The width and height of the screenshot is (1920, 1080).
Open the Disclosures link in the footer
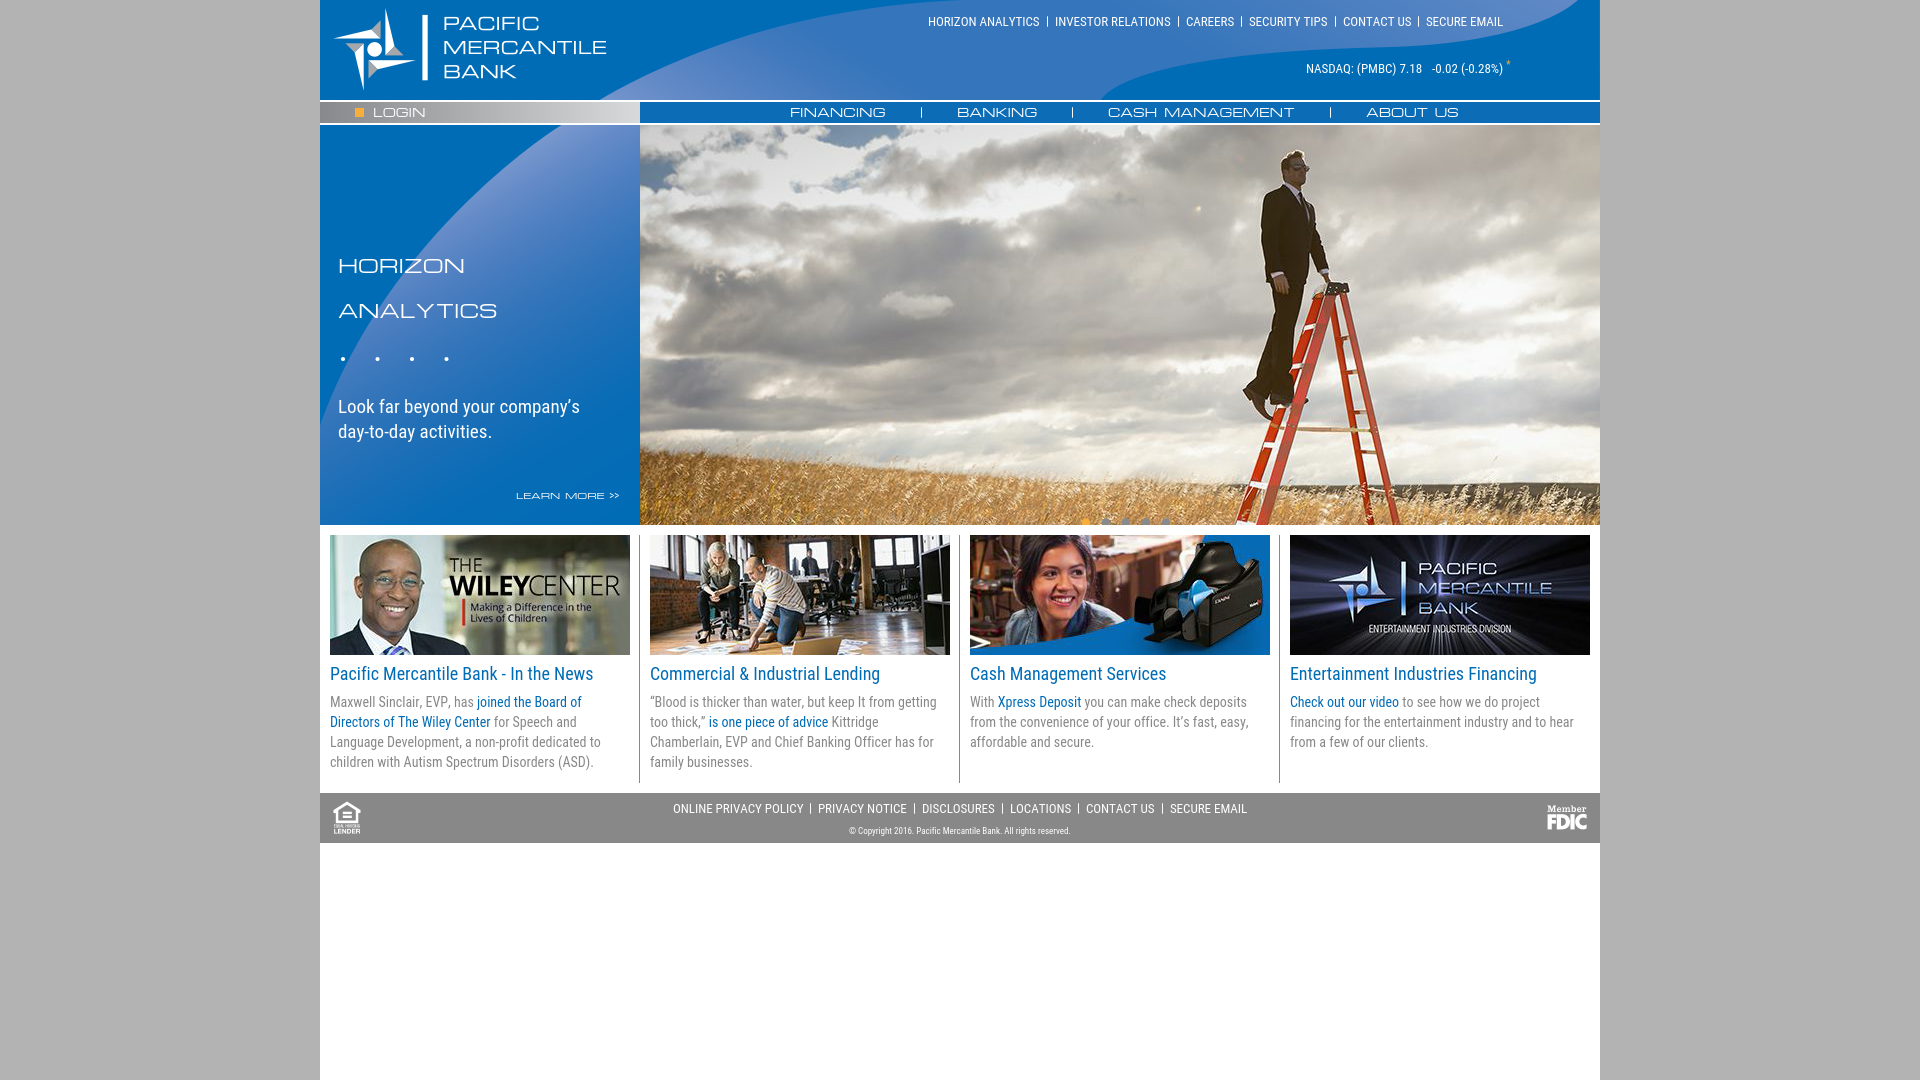(958, 809)
